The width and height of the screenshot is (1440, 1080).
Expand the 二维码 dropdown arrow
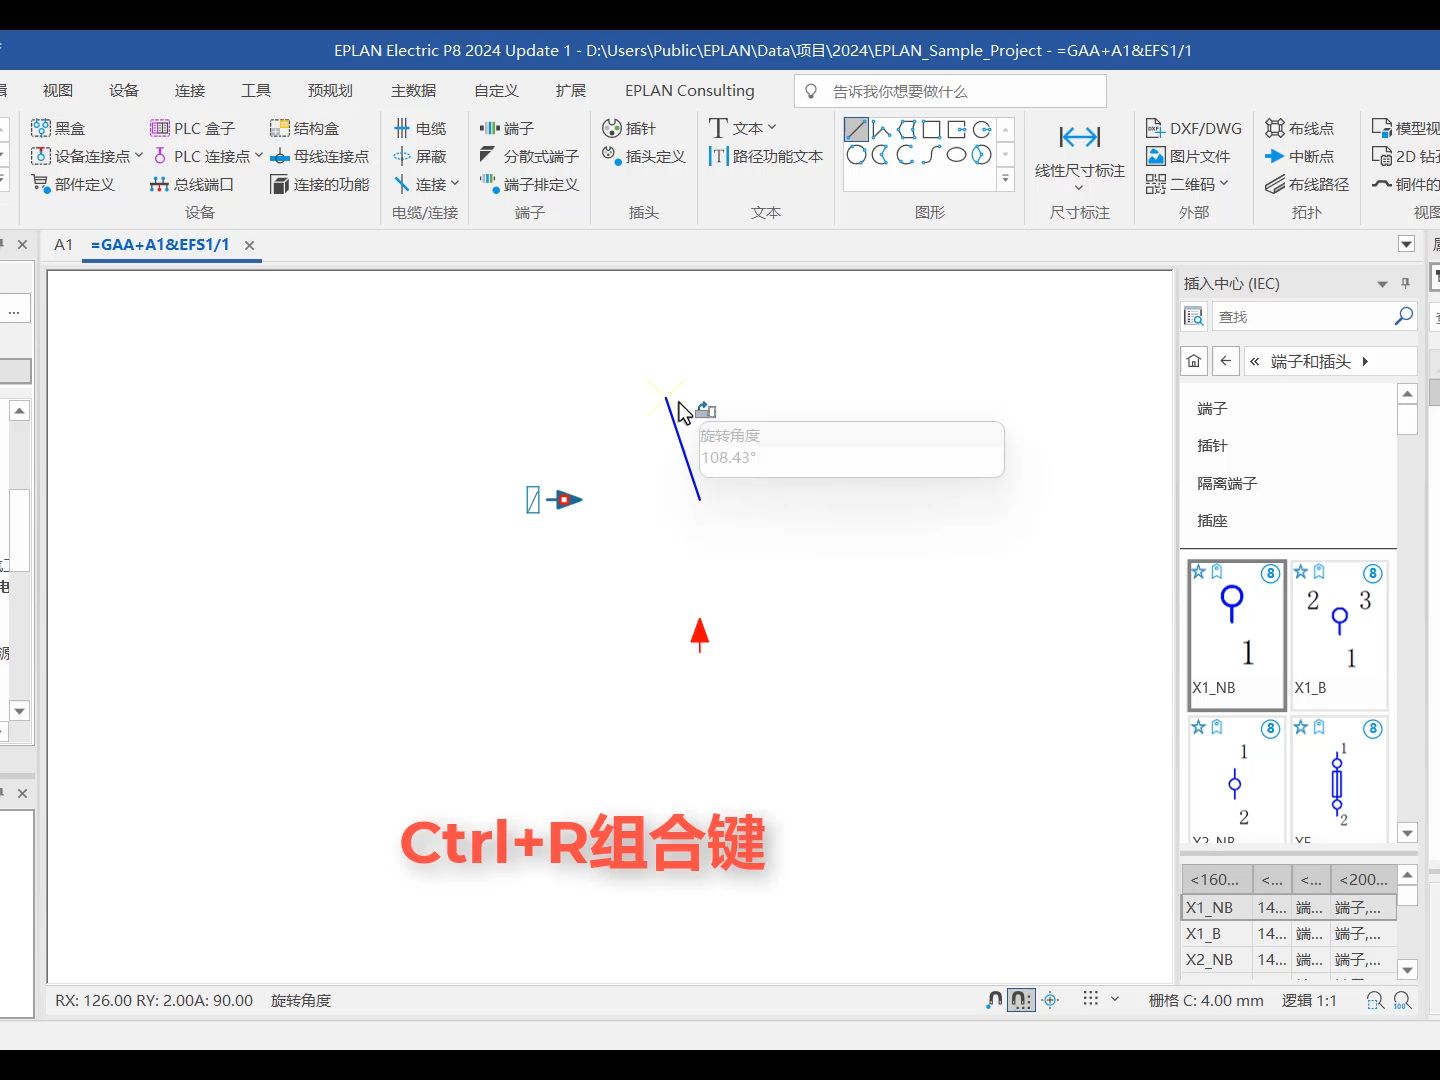click(1225, 184)
